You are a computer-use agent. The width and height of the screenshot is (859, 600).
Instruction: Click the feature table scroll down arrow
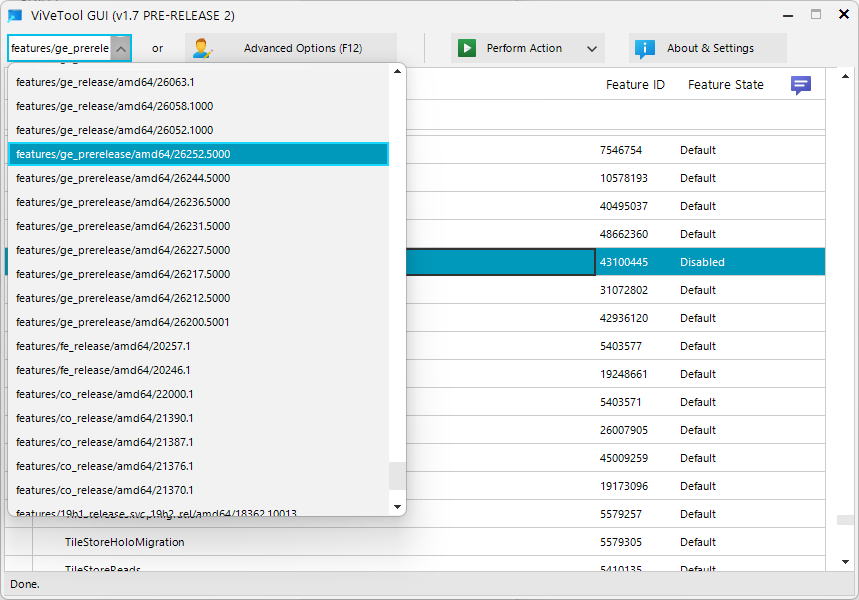pos(845,562)
